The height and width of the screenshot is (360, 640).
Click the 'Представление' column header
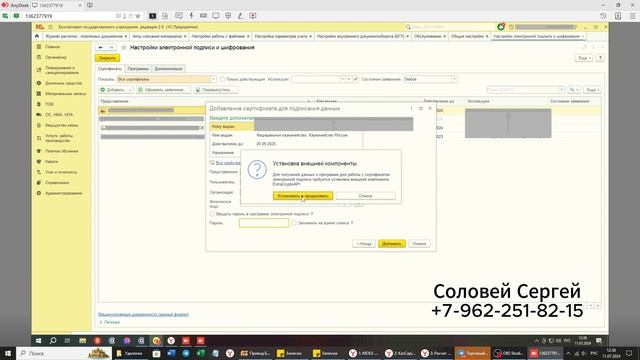click(114, 101)
